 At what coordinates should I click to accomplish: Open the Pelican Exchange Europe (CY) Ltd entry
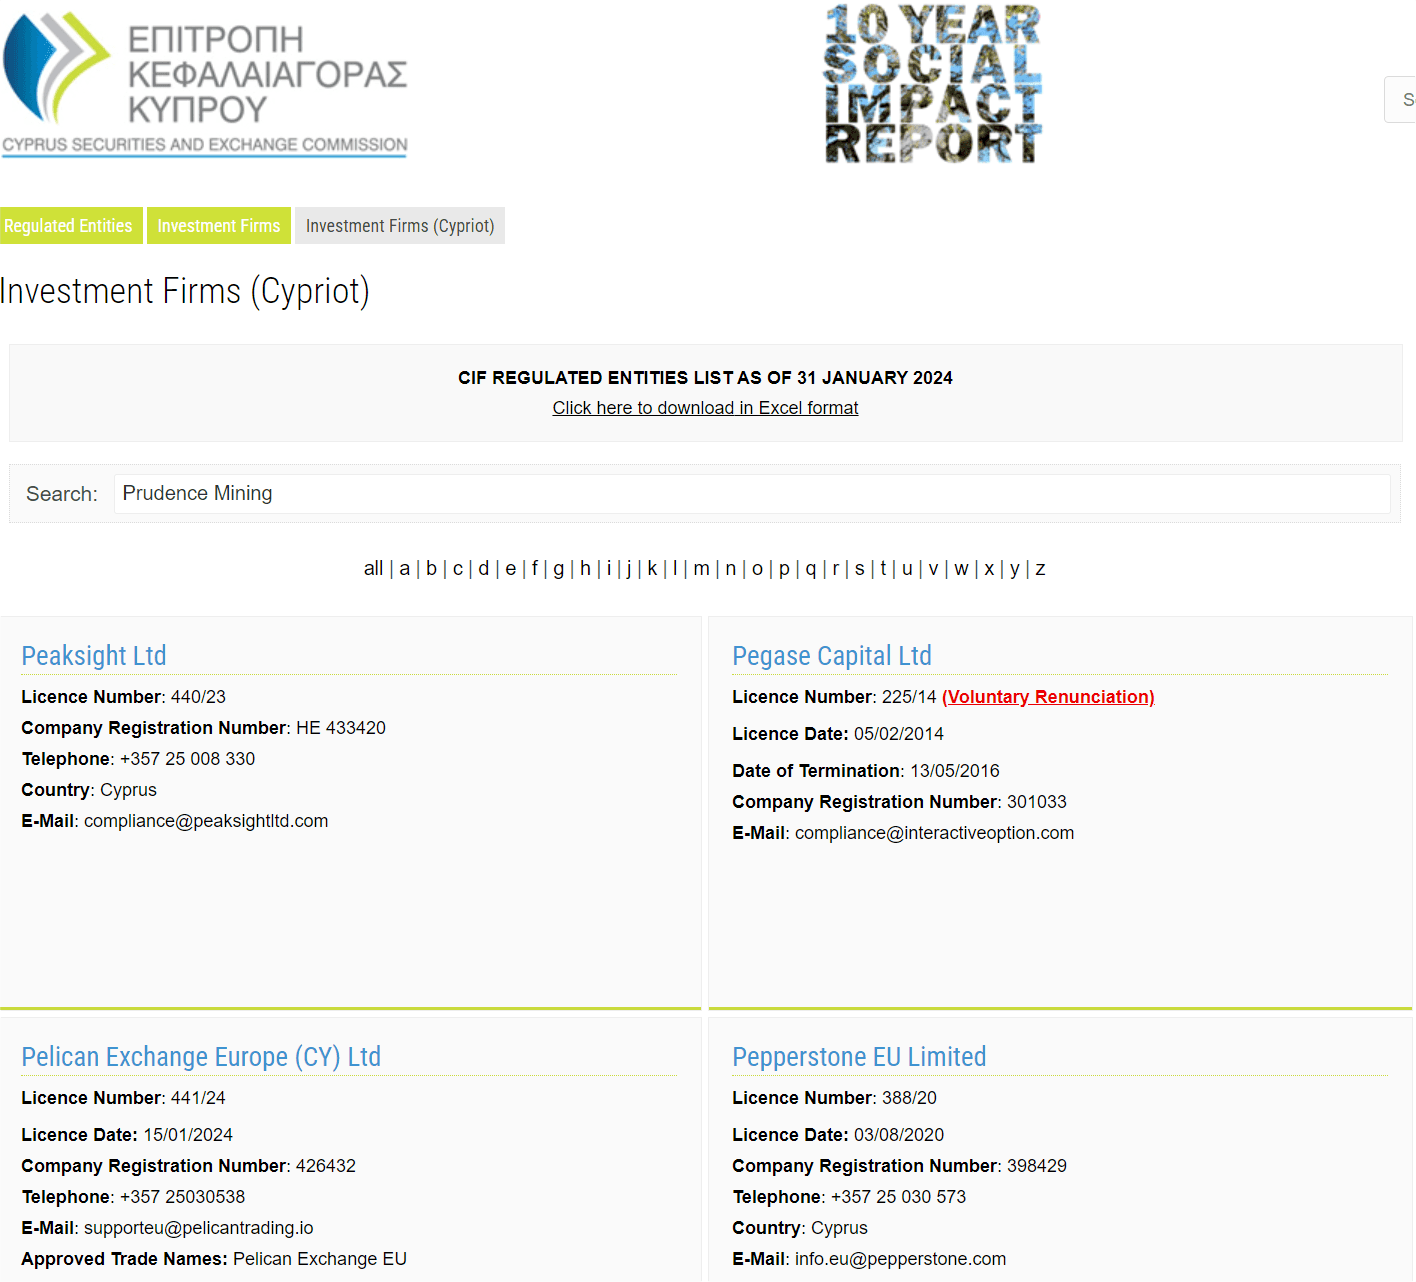[x=201, y=1057]
